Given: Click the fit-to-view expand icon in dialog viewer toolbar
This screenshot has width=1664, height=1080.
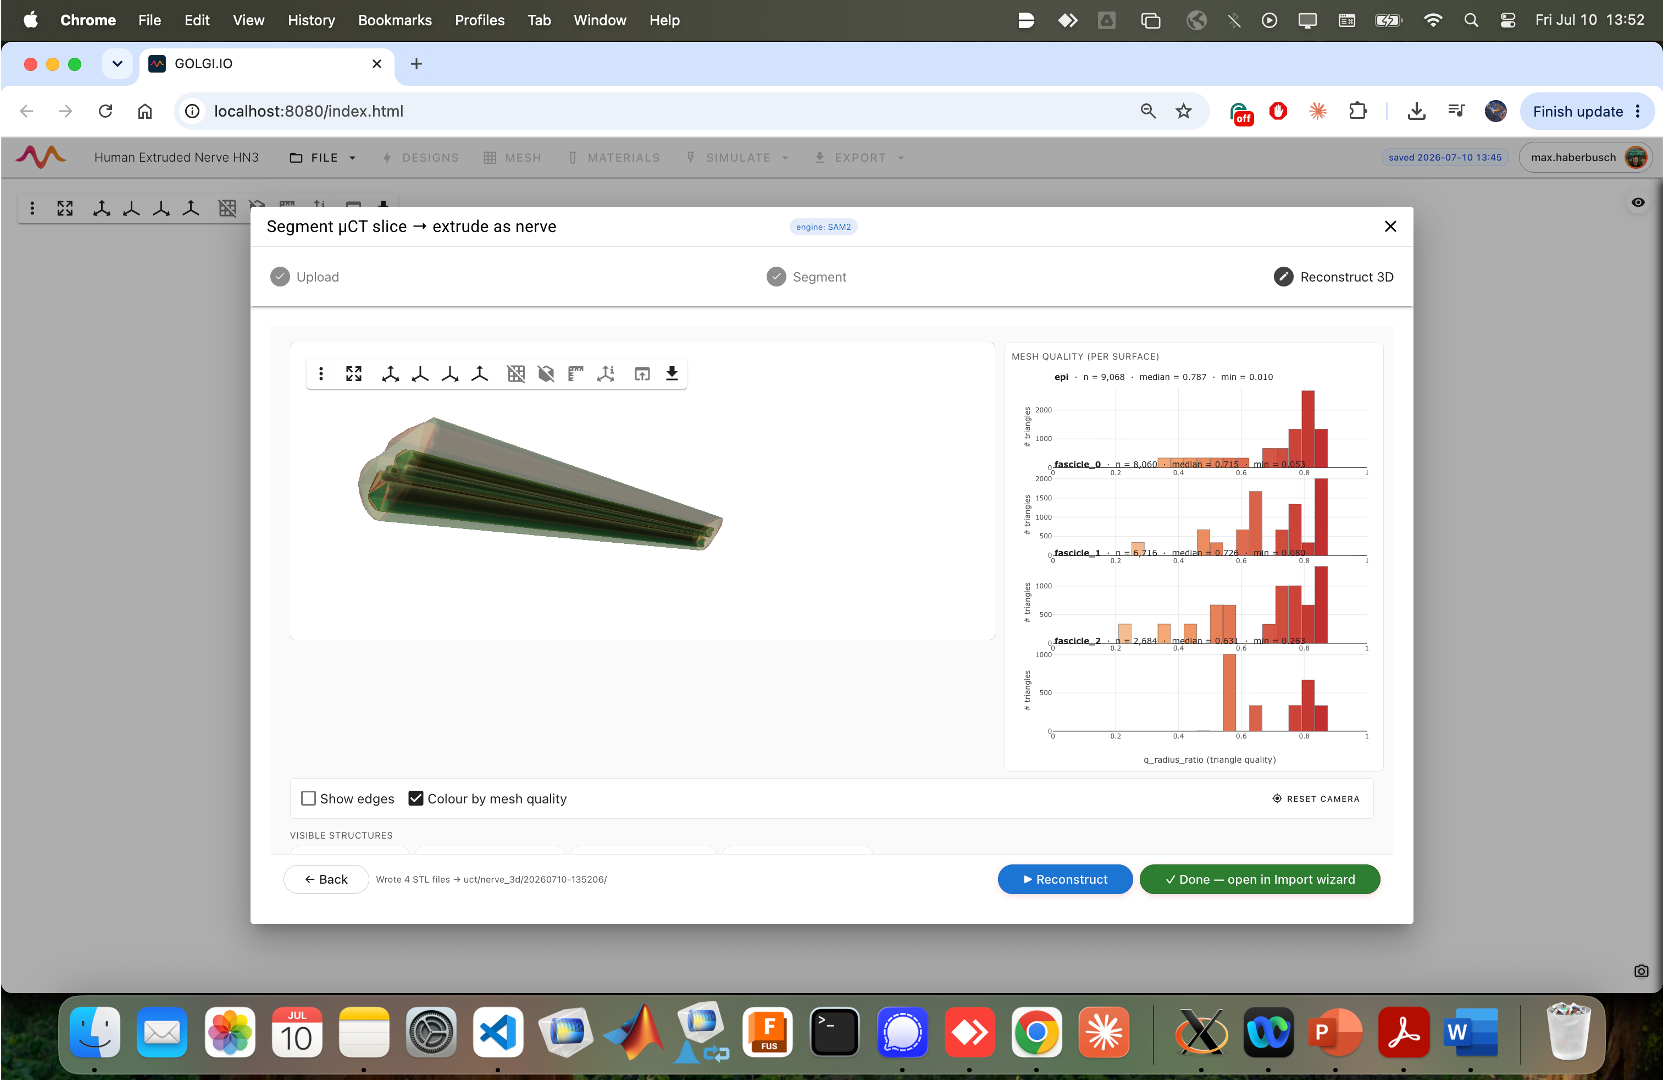Looking at the screenshot, I should tap(354, 374).
